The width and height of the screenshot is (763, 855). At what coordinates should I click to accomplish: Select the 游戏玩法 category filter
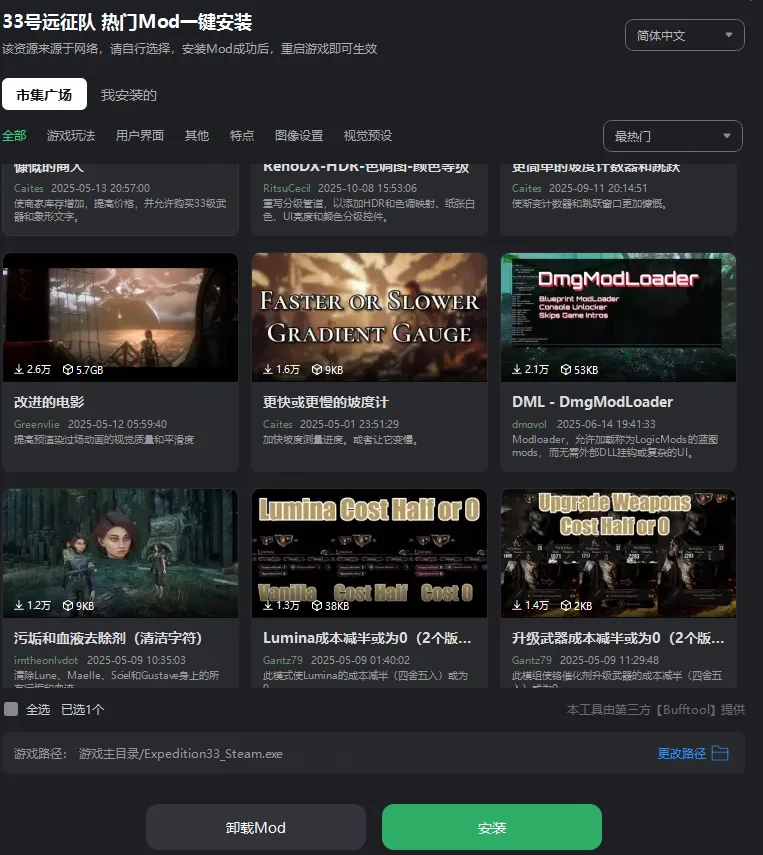pyautogui.click(x=71, y=135)
